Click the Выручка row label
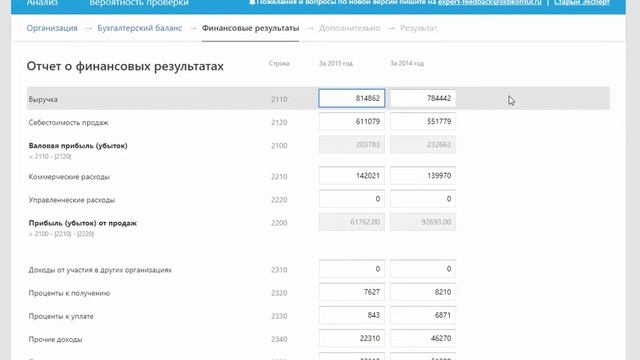640x360 pixels. [43, 99]
